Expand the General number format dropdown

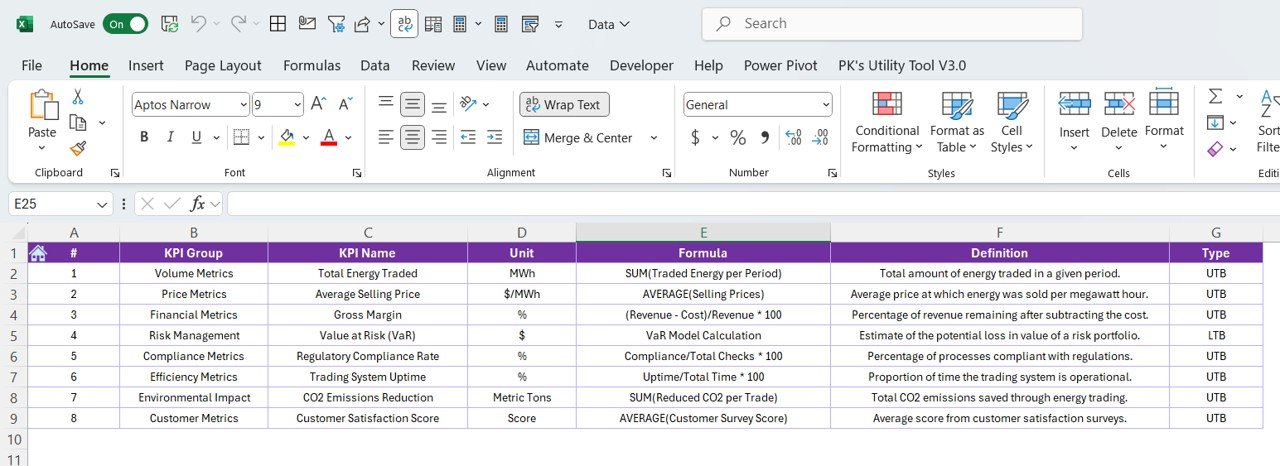tap(825, 105)
